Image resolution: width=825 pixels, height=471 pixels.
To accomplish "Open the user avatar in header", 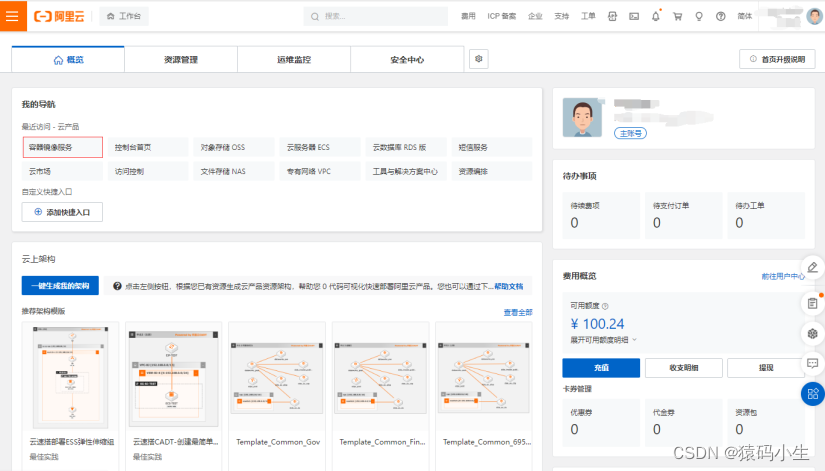I will pos(814,16).
